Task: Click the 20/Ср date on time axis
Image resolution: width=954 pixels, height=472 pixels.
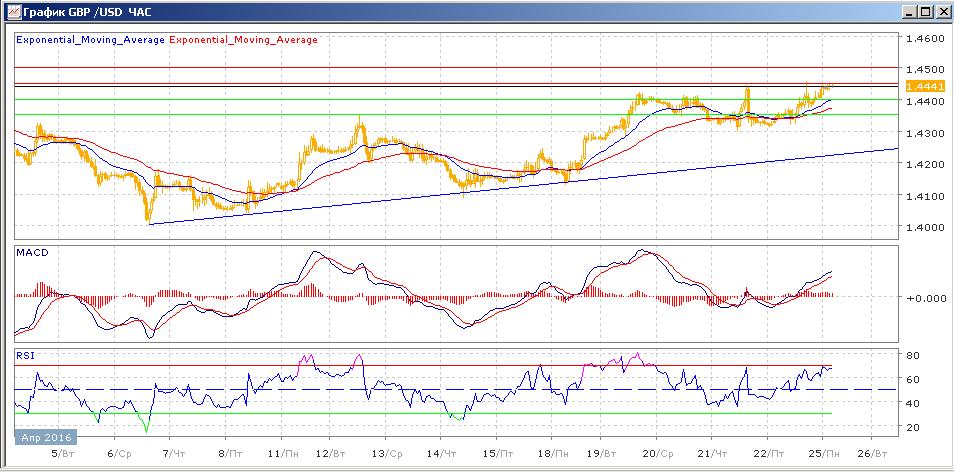Action: 657,454
